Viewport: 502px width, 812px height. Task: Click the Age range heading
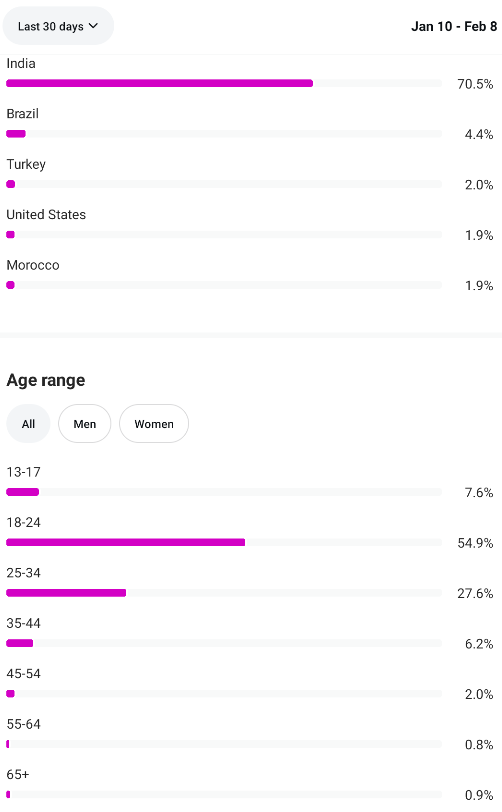pyautogui.click(x=46, y=380)
